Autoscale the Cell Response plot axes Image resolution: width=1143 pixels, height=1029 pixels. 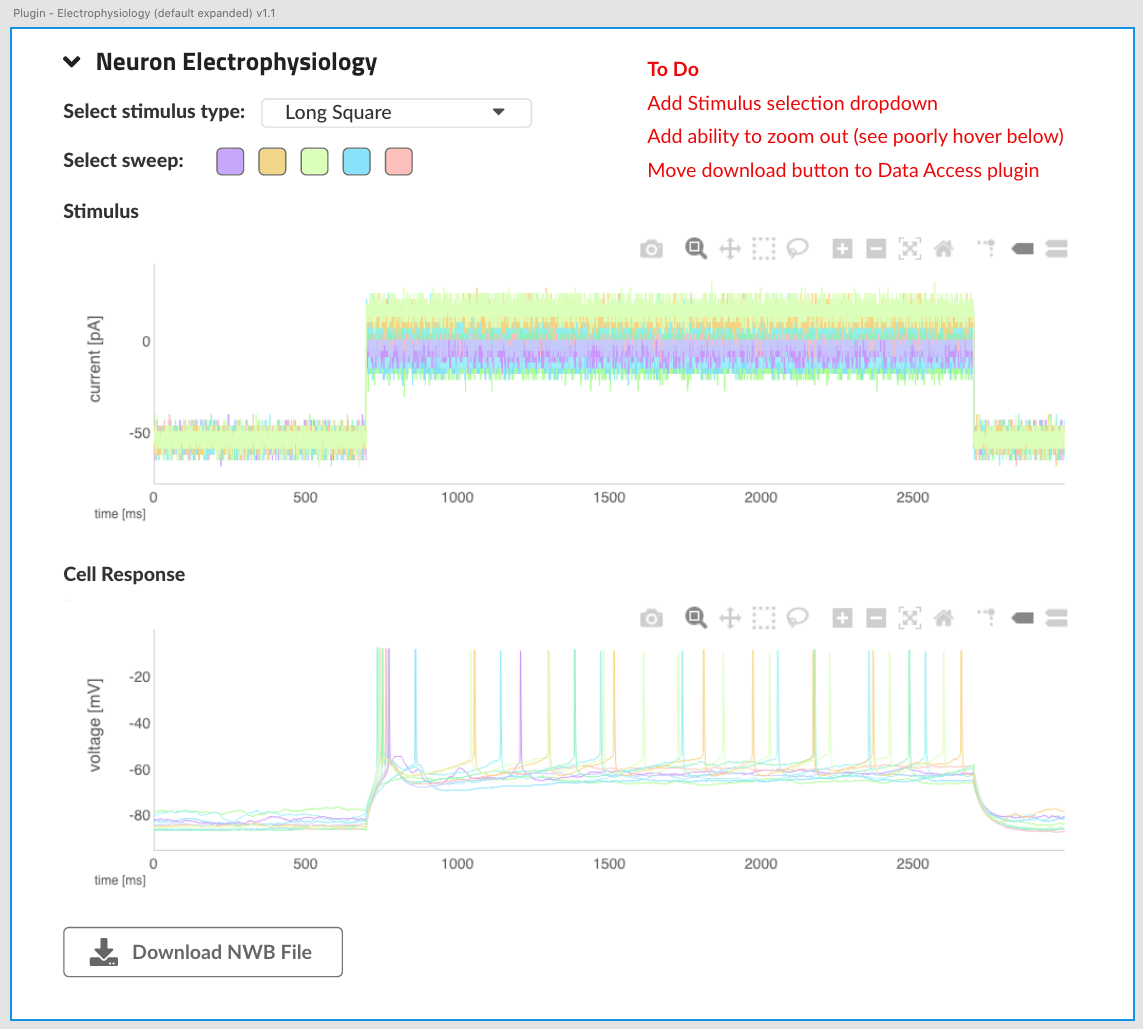coord(910,619)
